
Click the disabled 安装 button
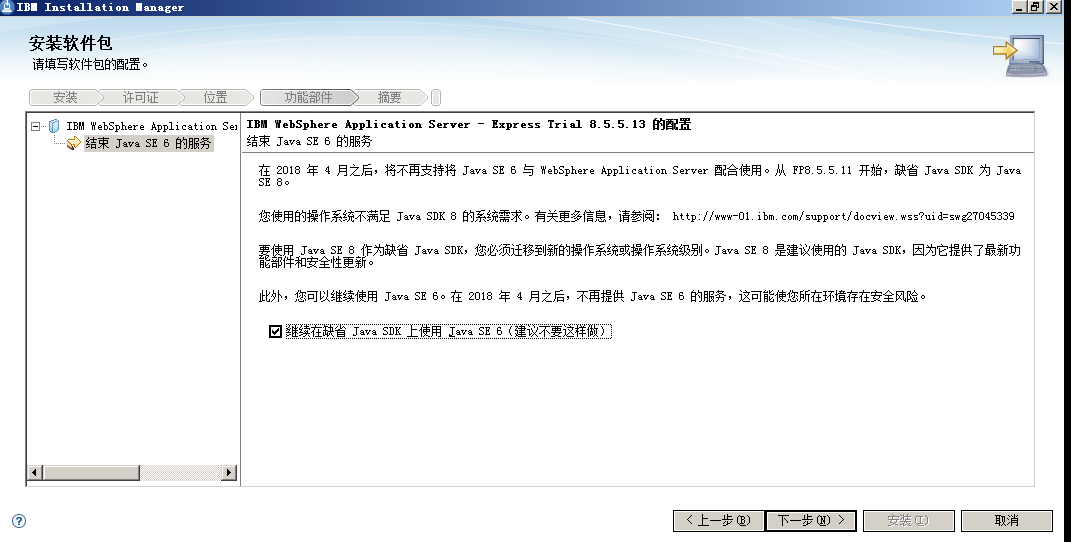(908, 521)
